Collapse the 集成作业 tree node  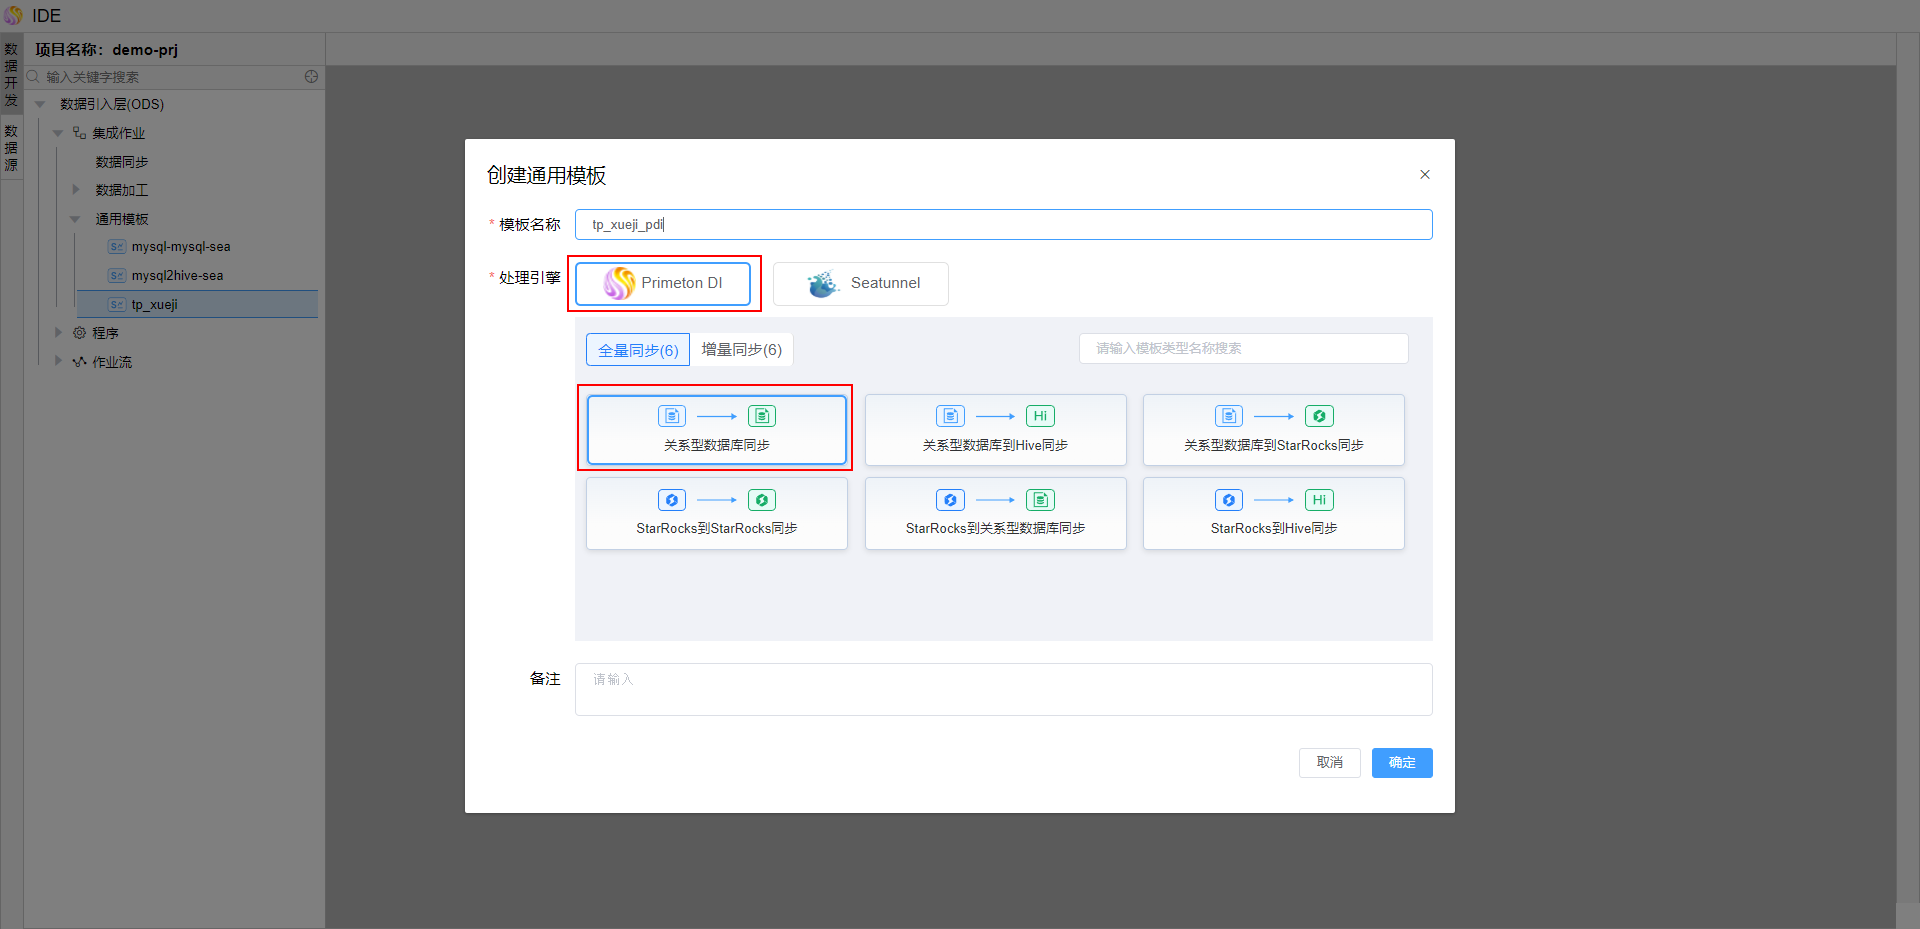(58, 133)
